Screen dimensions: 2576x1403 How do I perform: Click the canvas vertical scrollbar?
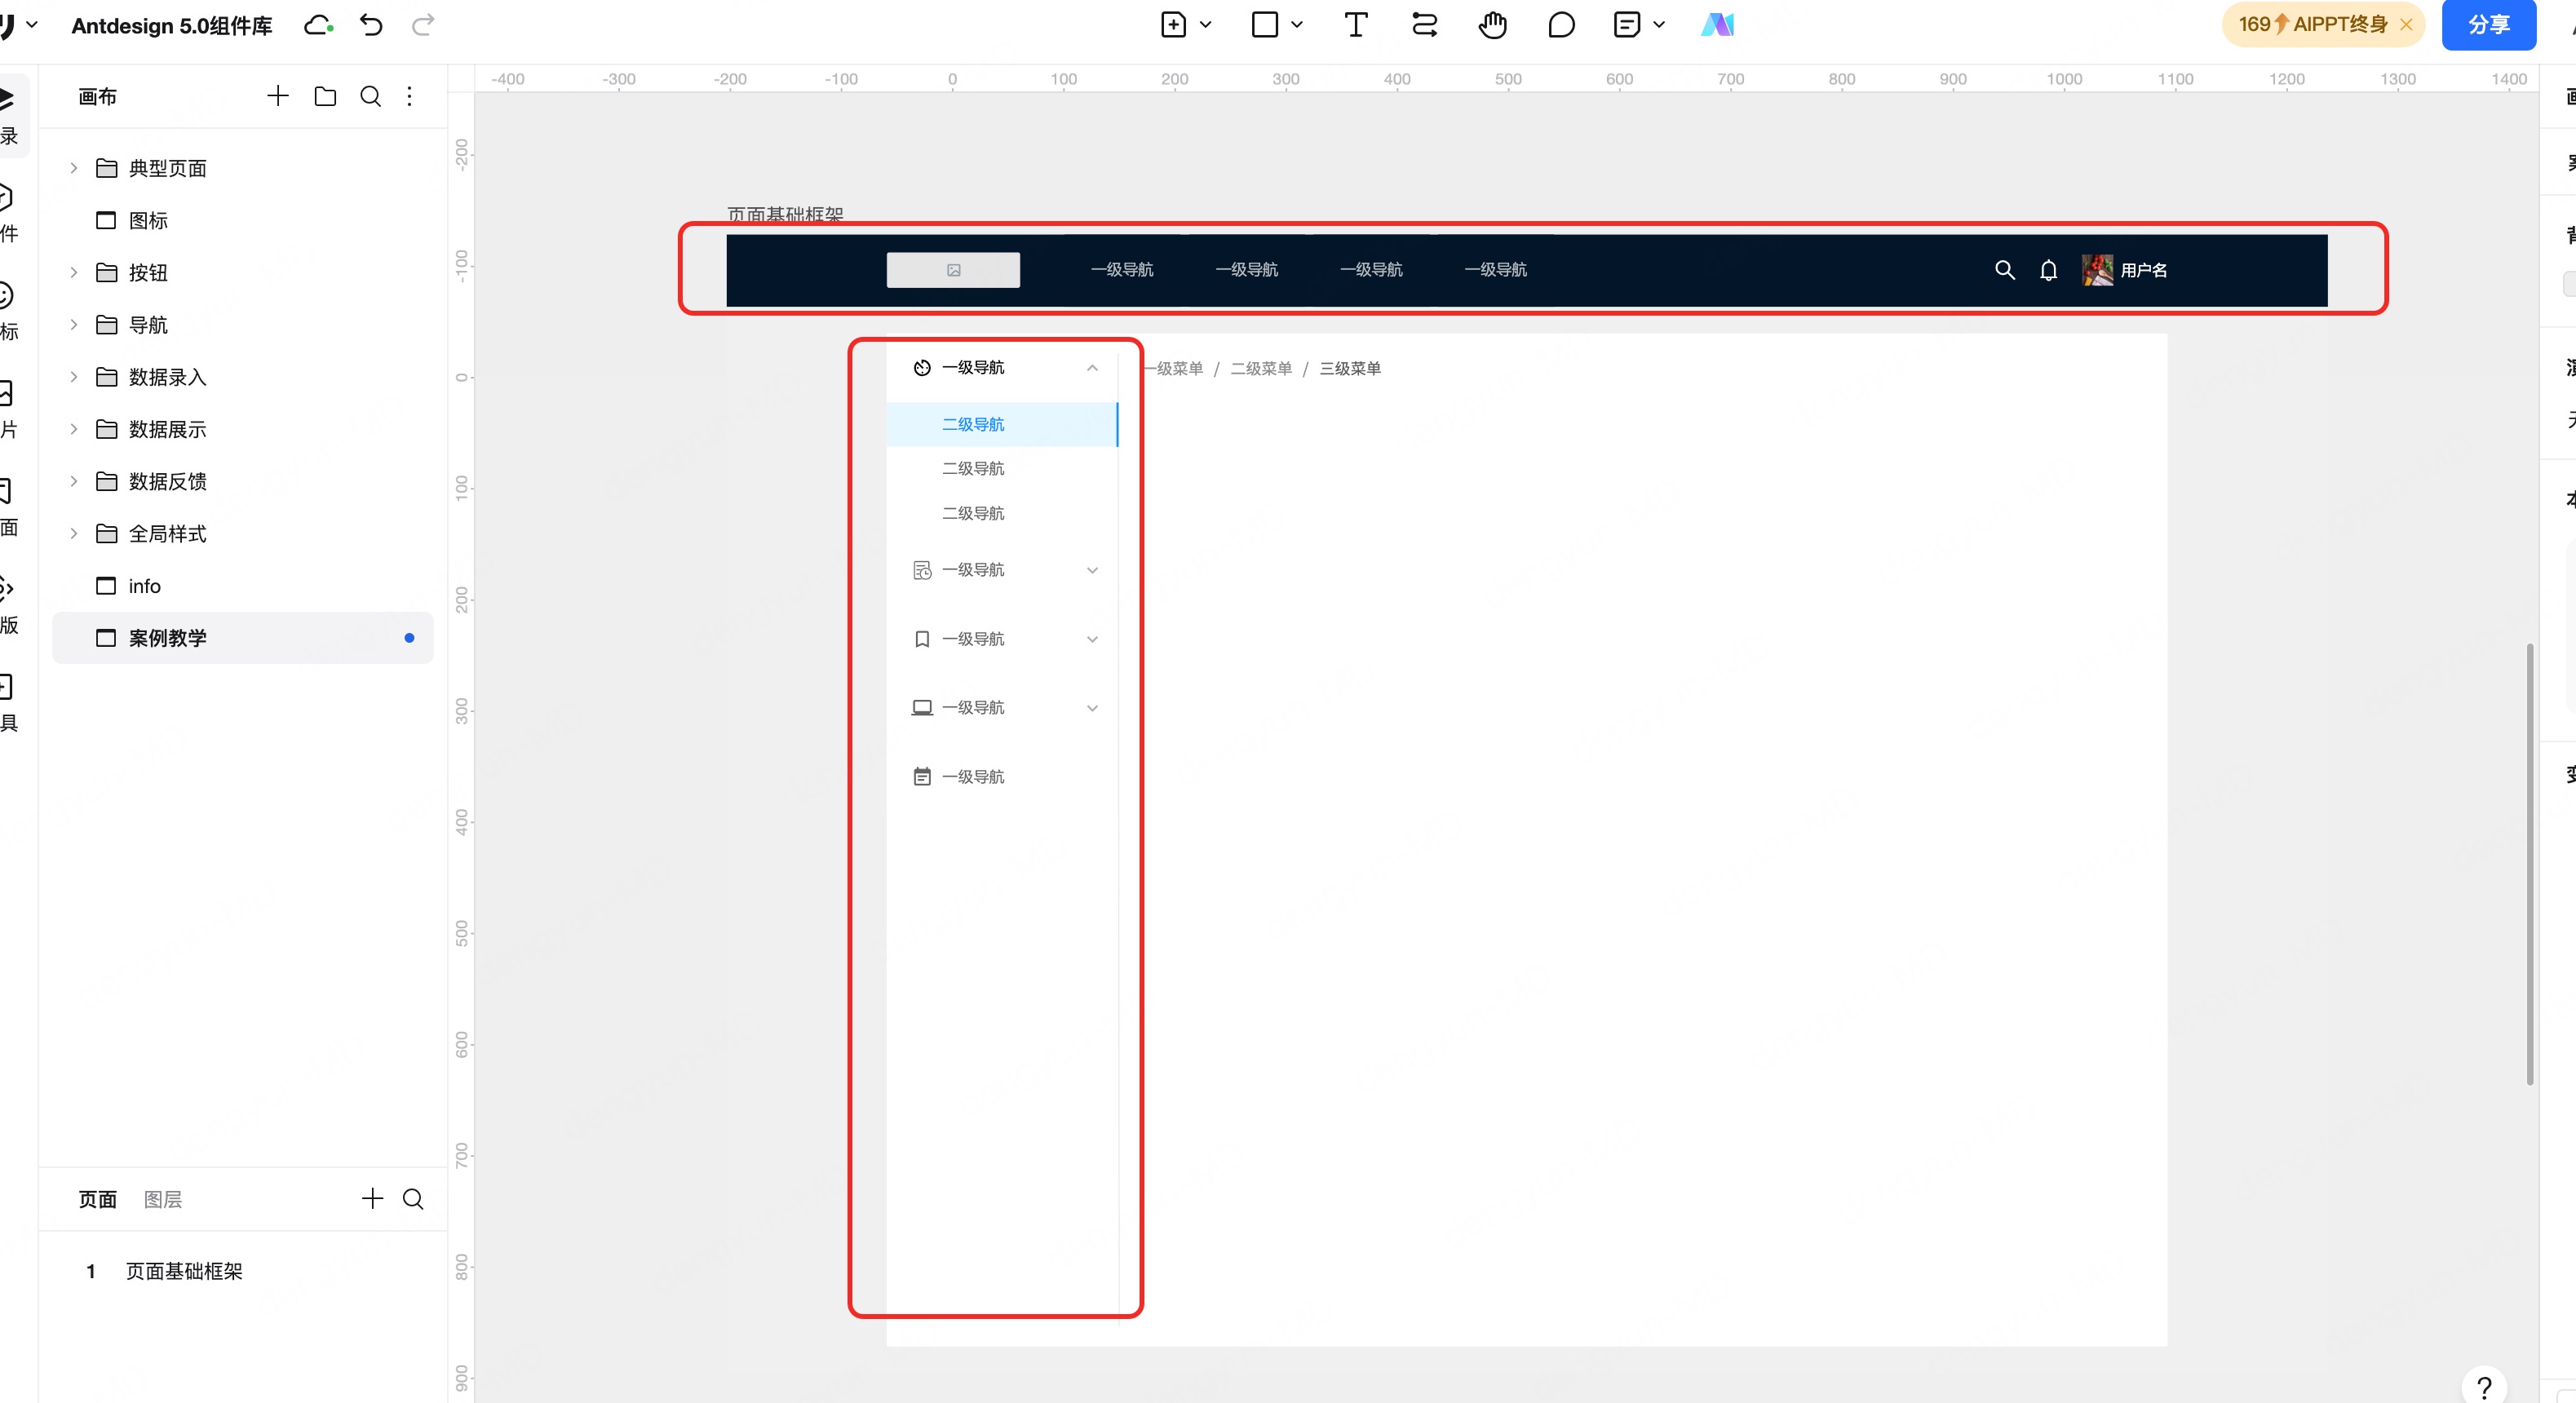pos(2529,865)
